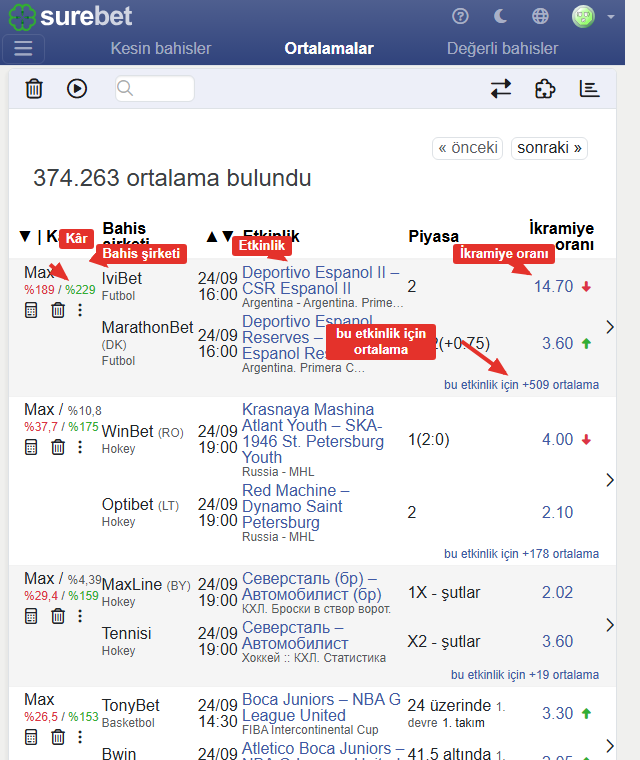Open +178 ortalama for this event link
The height and width of the screenshot is (760, 640).
pos(521,554)
